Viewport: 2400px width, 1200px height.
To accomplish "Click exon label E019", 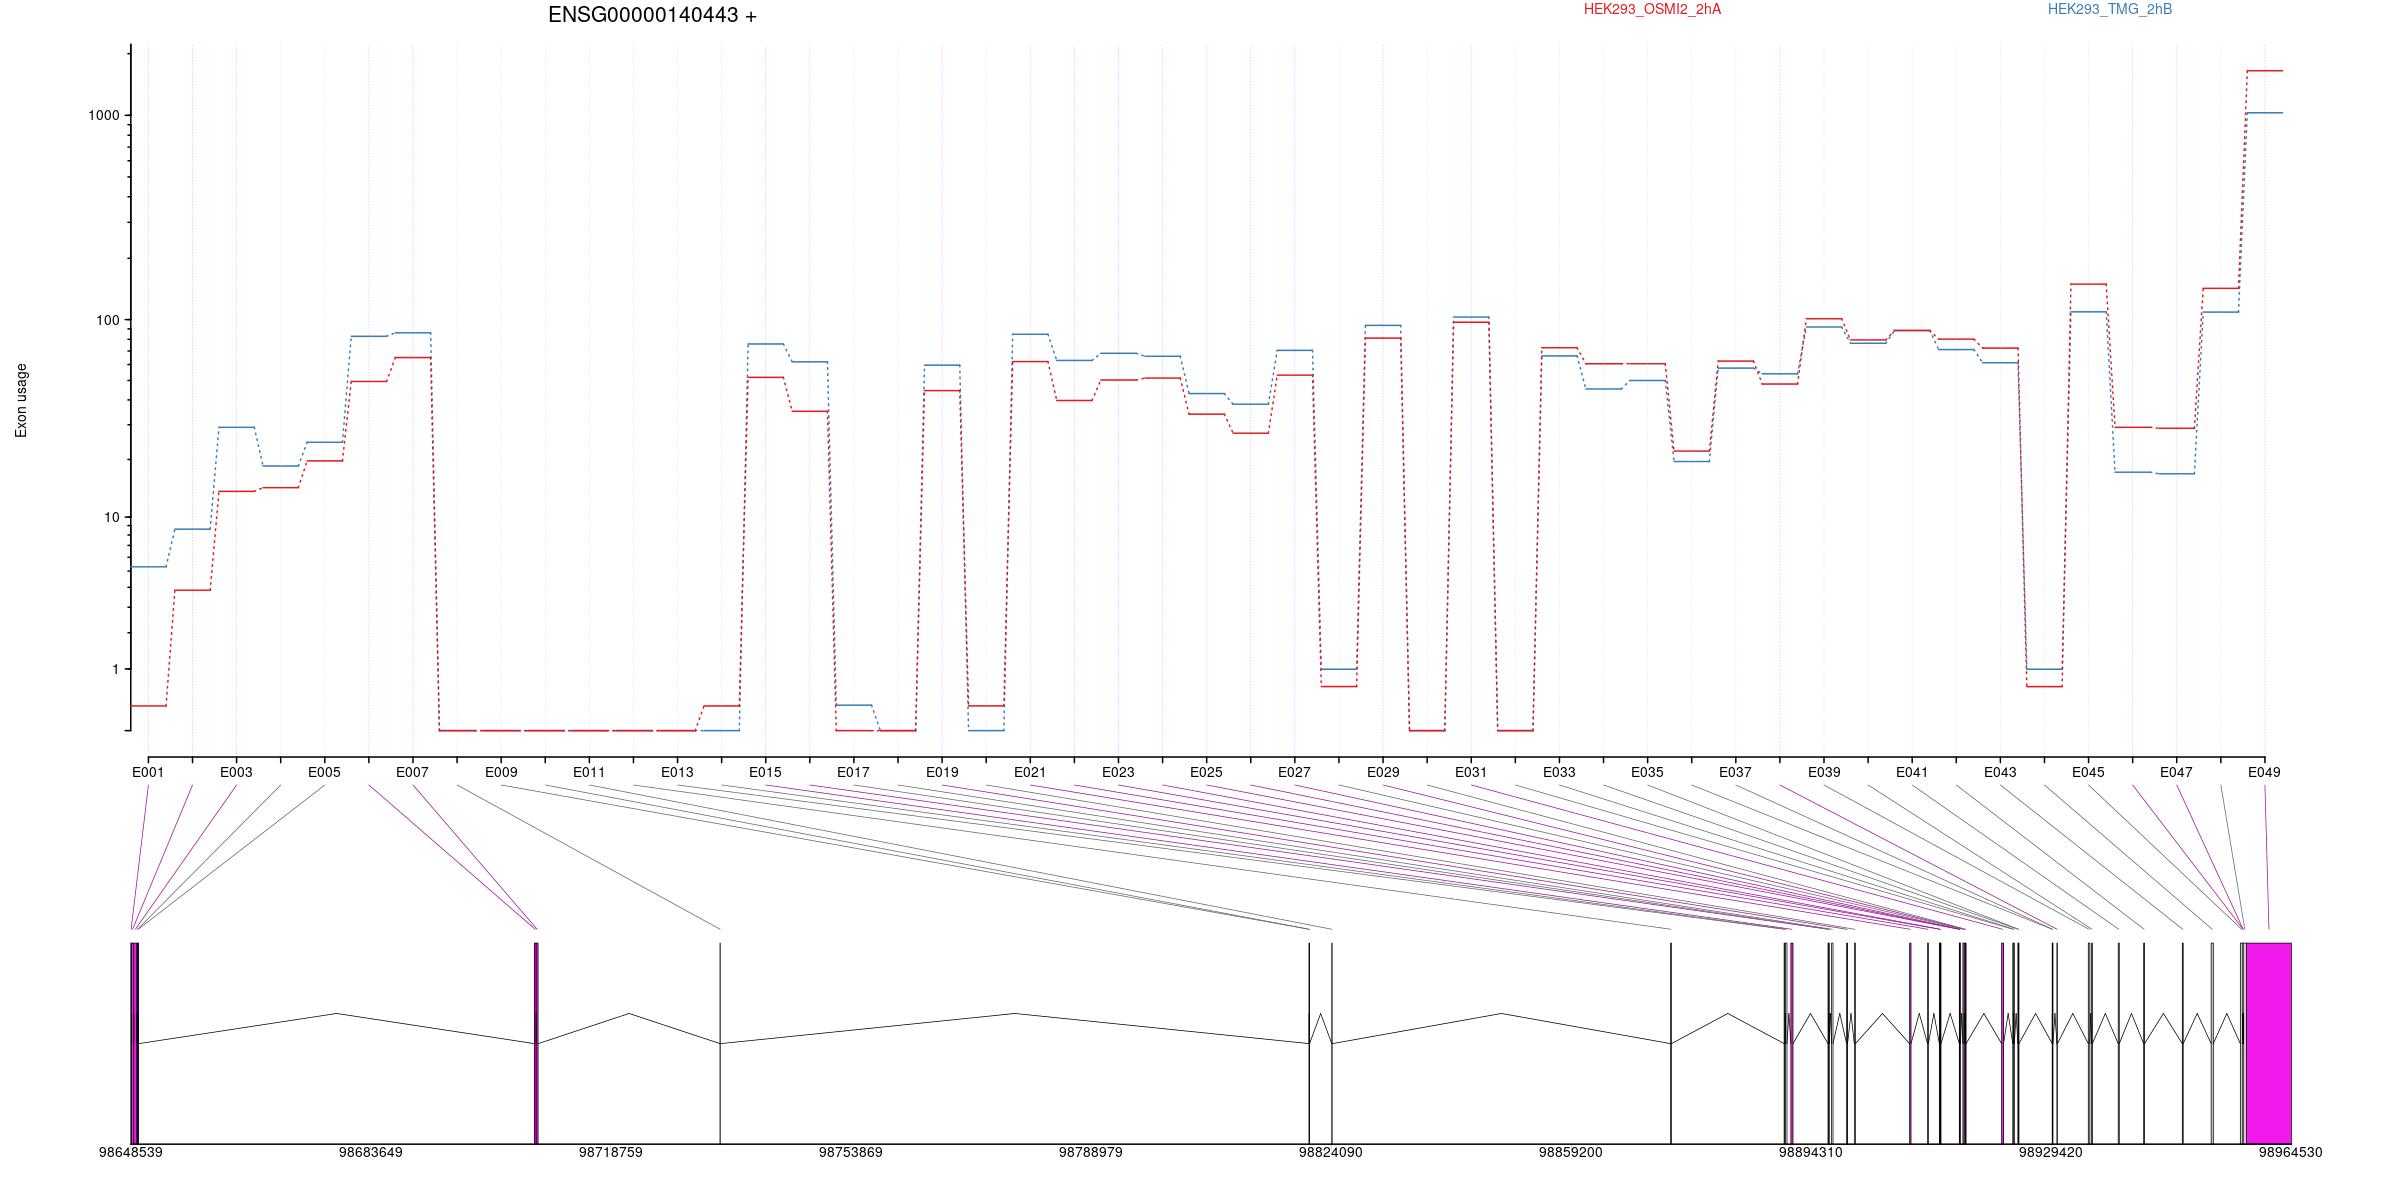I will [942, 772].
